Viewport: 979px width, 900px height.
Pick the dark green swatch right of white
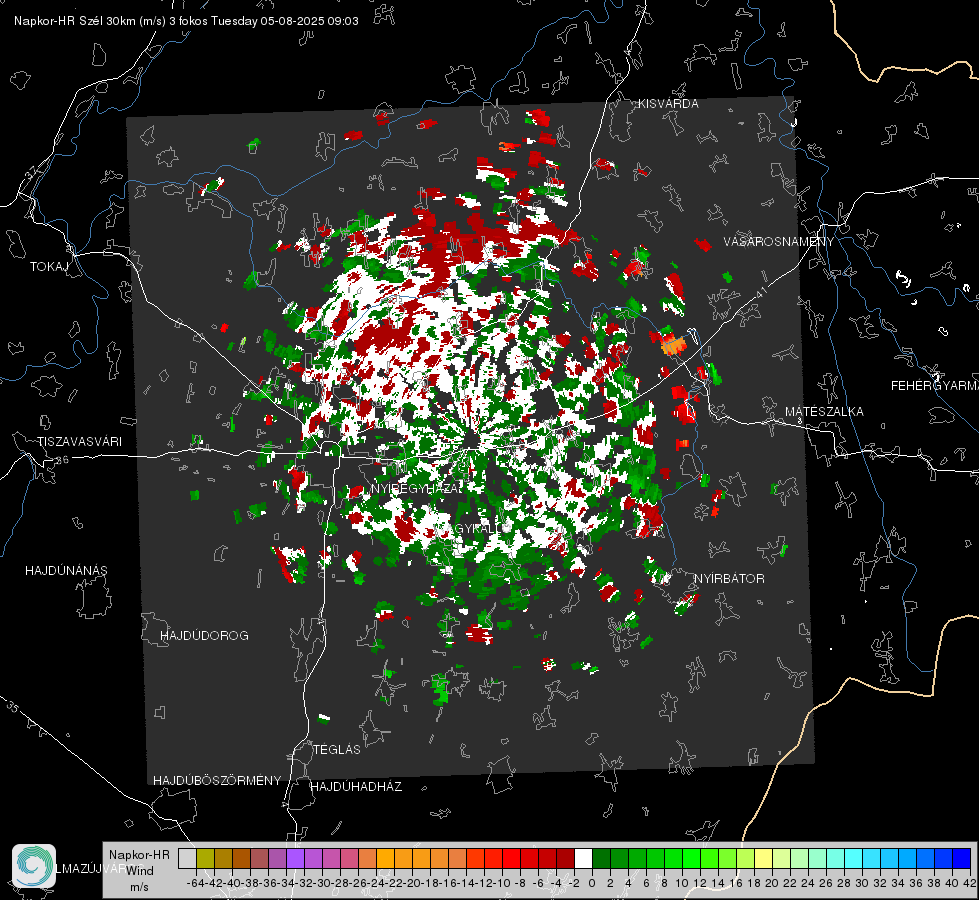[601, 858]
